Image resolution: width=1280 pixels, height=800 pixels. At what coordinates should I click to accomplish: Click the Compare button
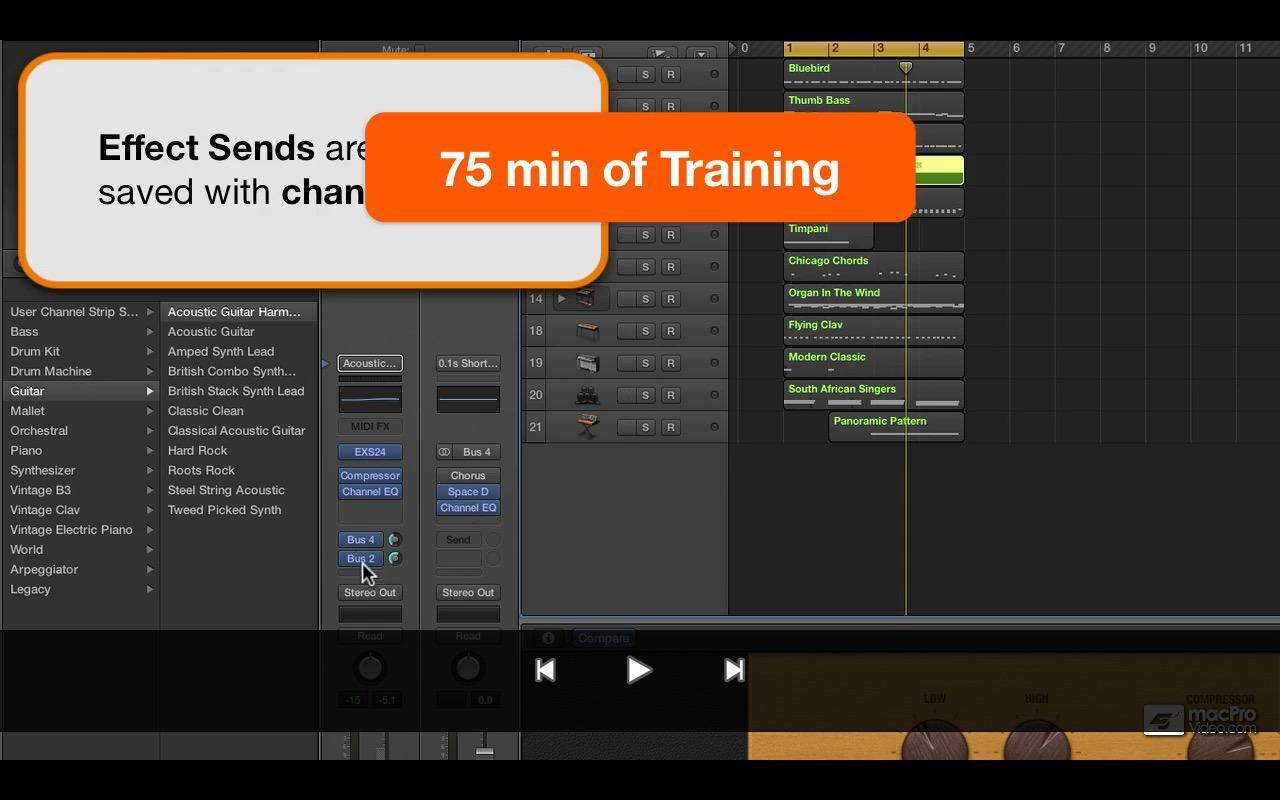pyautogui.click(x=603, y=638)
